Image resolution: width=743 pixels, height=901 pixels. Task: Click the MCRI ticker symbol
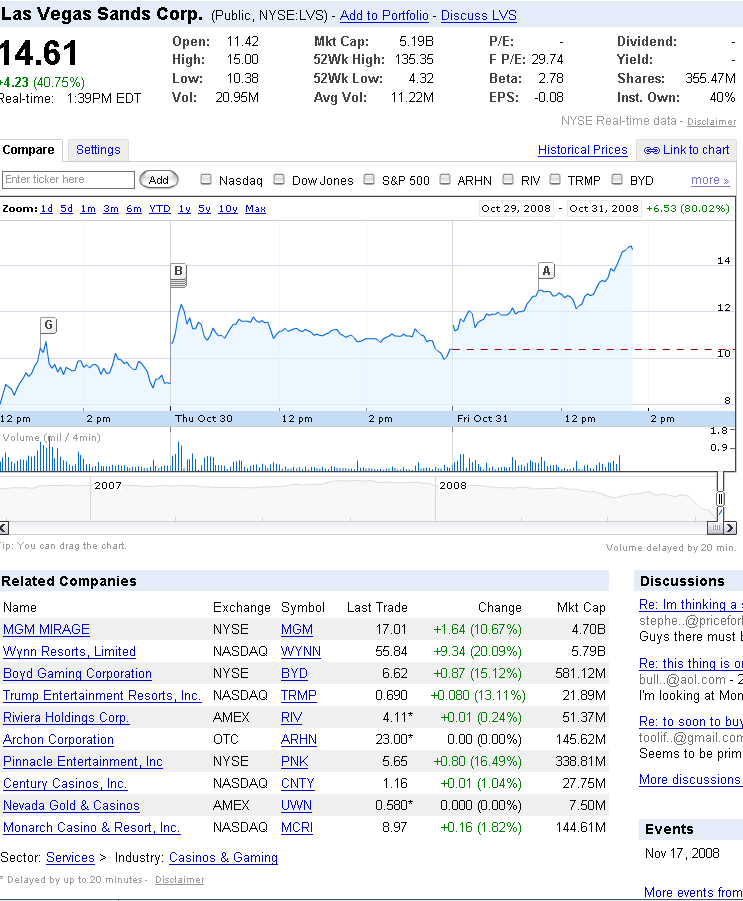point(297,827)
